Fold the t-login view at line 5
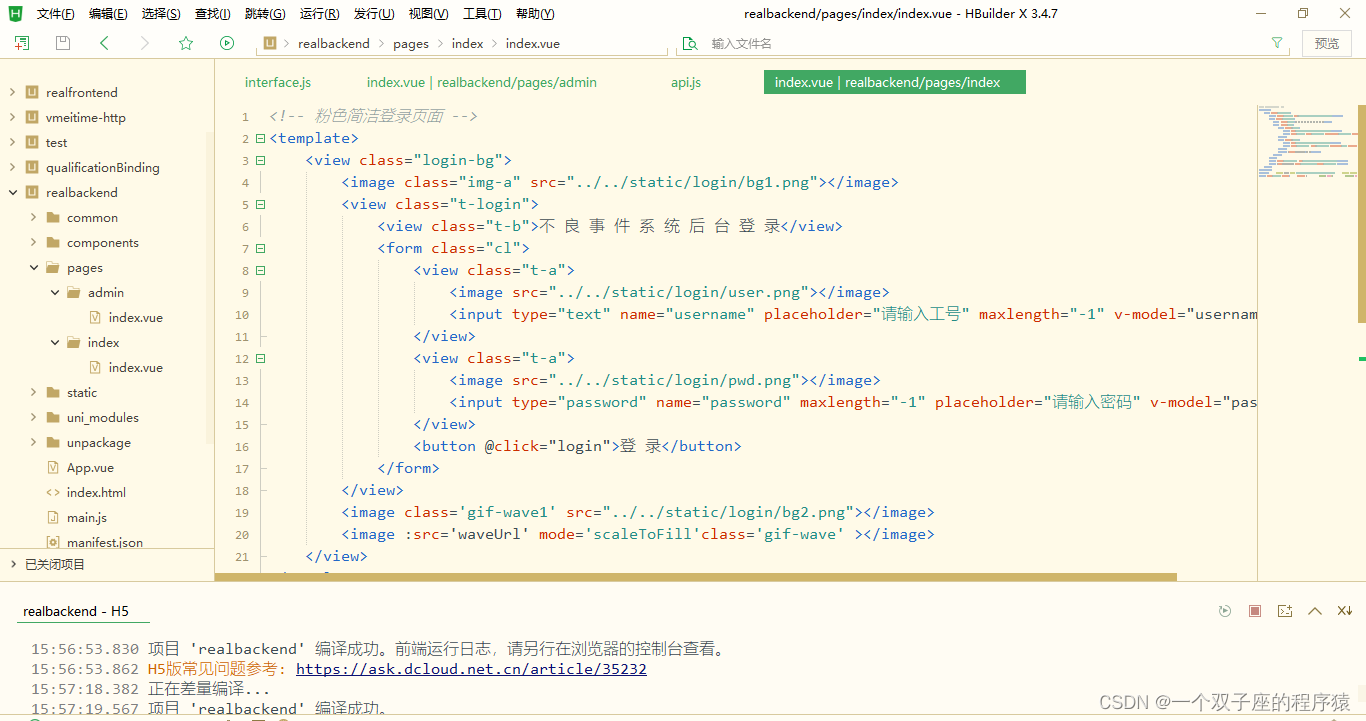 pos(261,204)
